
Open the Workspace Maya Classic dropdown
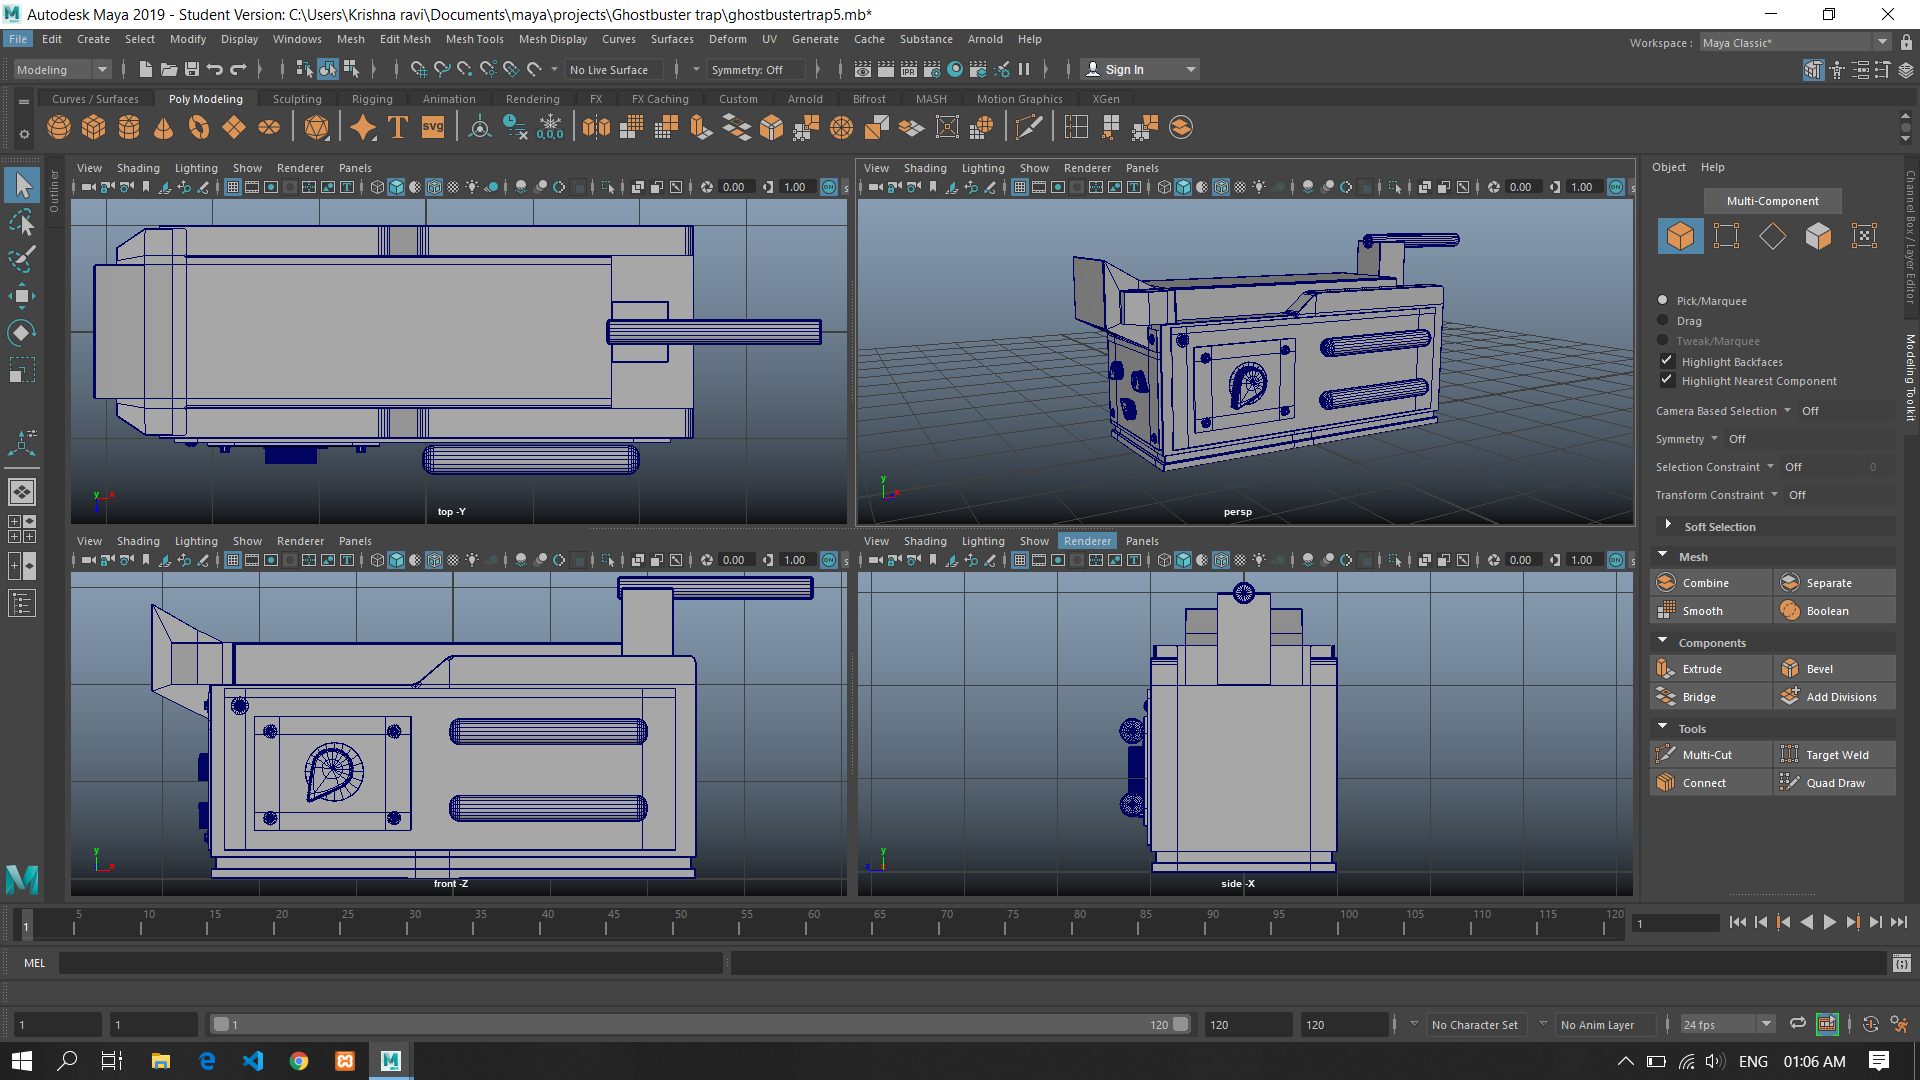coord(1795,42)
